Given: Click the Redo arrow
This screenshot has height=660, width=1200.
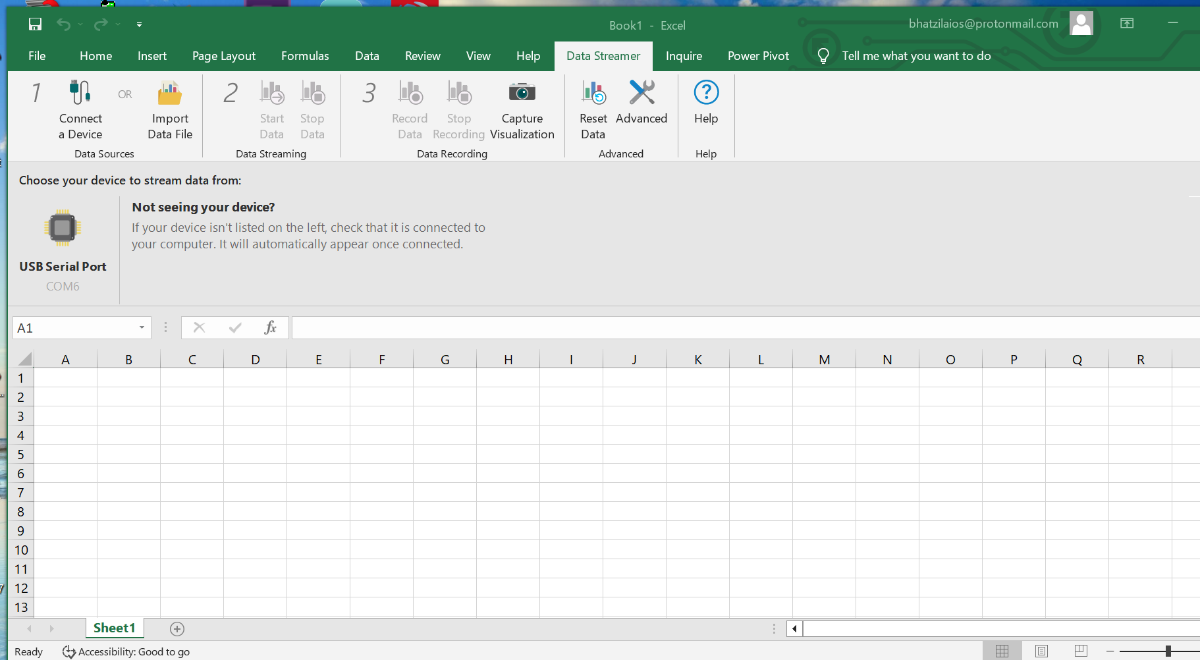Looking at the screenshot, I should coord(100,24).
